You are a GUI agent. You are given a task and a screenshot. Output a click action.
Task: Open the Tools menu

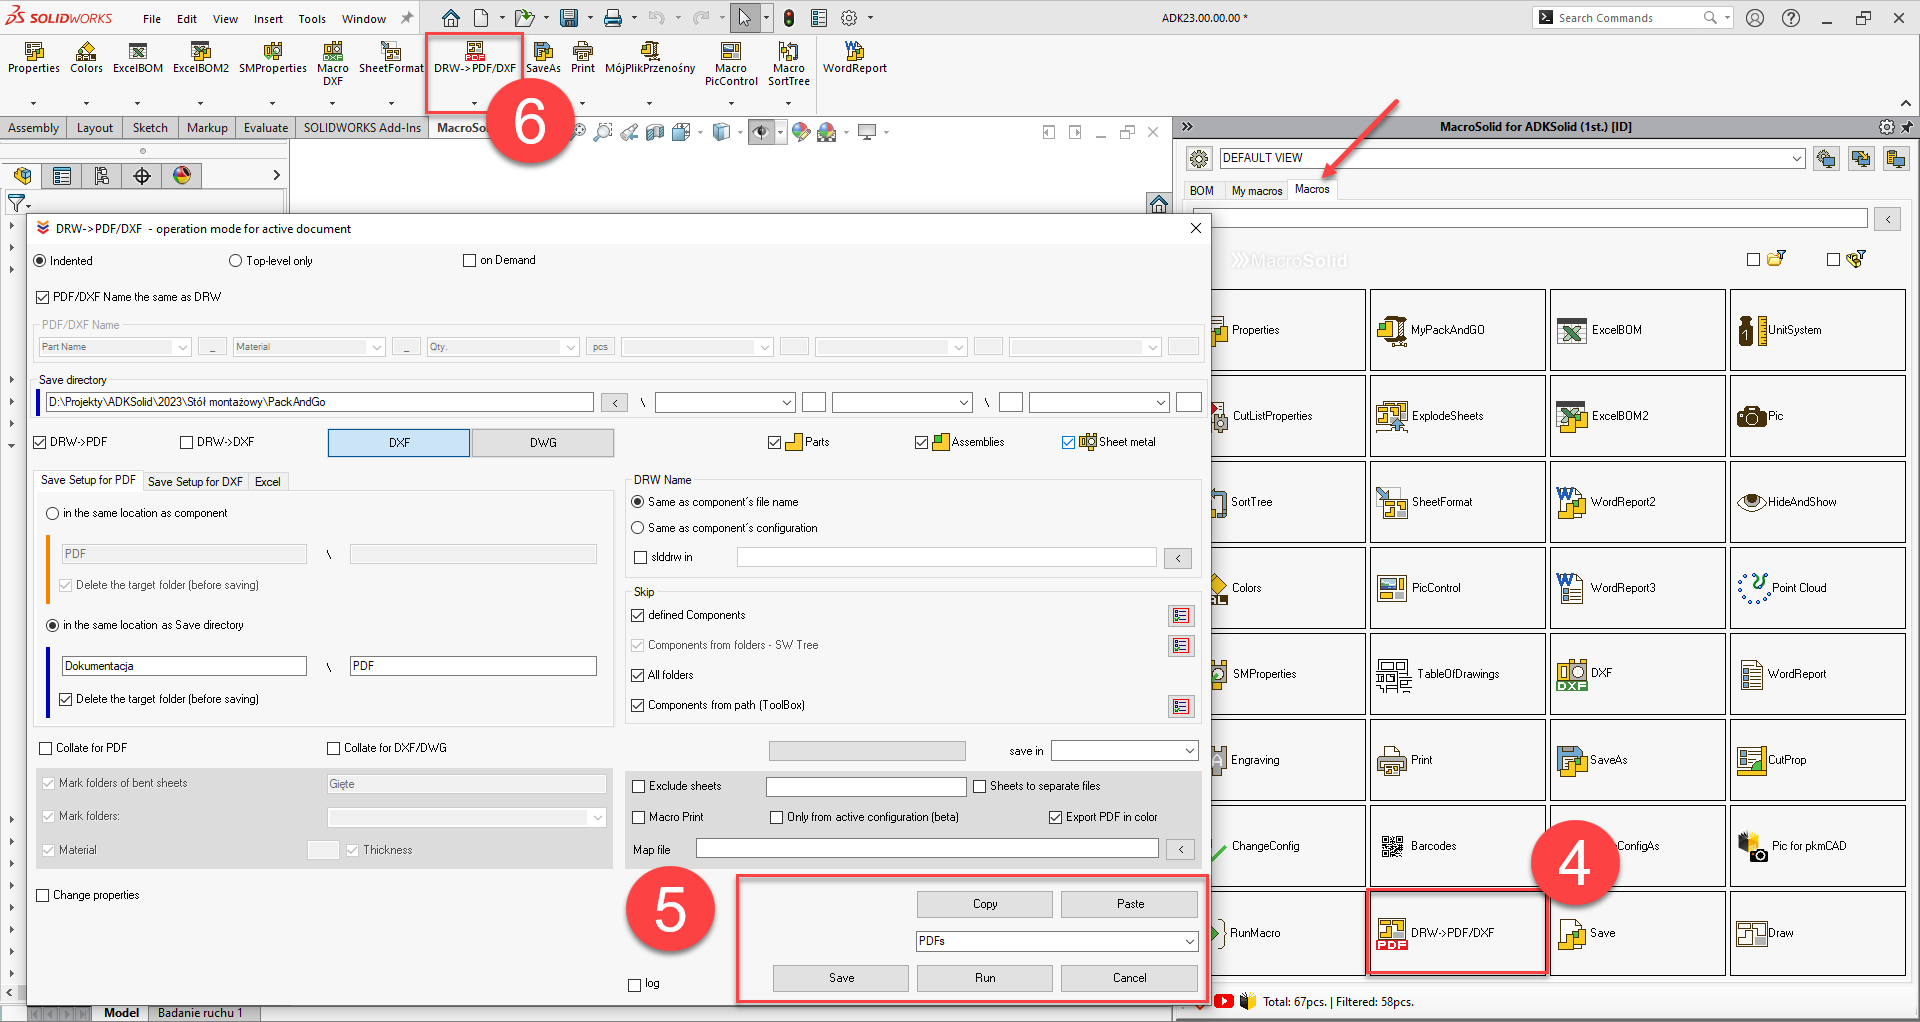pyautogui.click(x=312, y=19)
